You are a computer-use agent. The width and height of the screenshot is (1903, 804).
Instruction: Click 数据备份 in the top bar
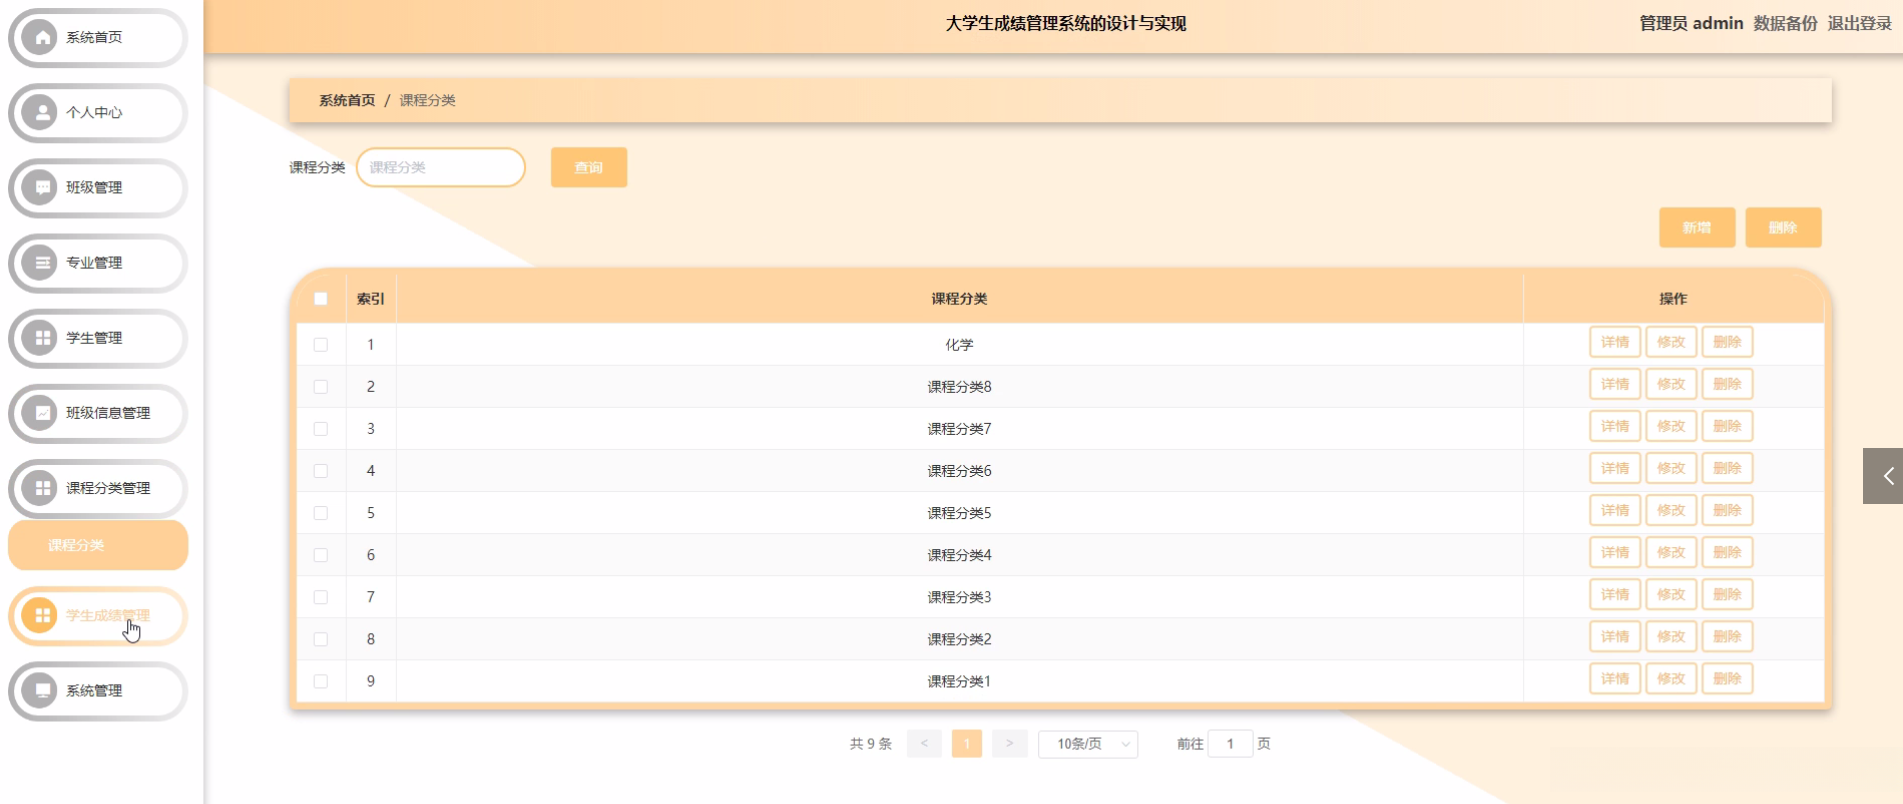(1785, 23)
